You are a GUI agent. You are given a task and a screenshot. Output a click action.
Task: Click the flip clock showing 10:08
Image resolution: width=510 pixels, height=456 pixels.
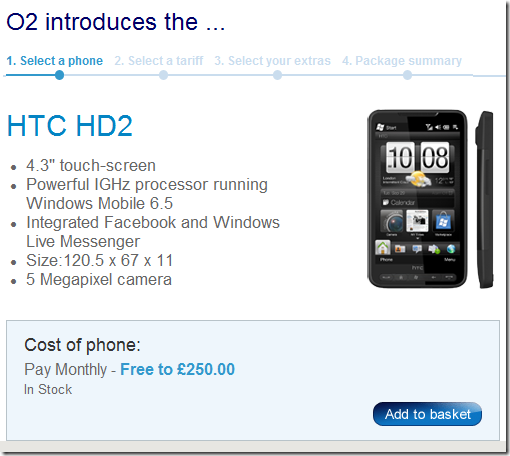coord(418,157)
